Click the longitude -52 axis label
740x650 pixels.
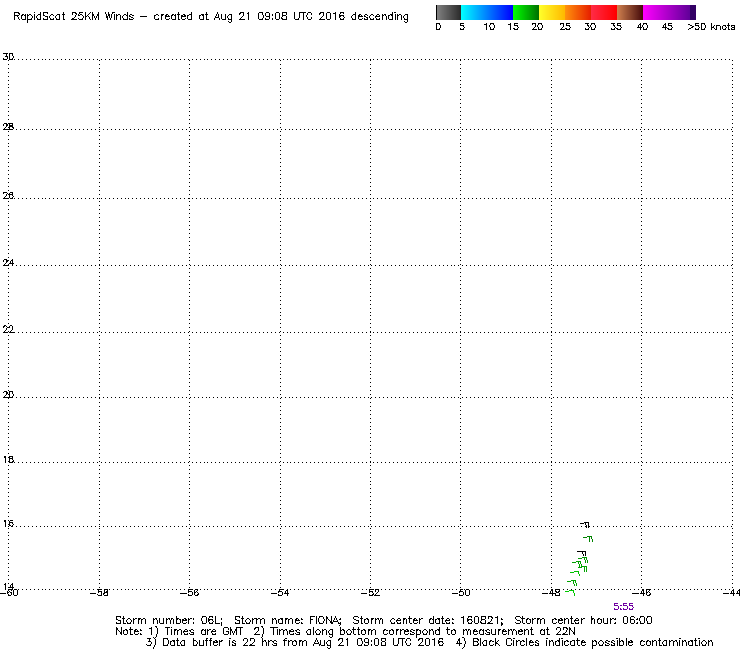tap(370, 593)
